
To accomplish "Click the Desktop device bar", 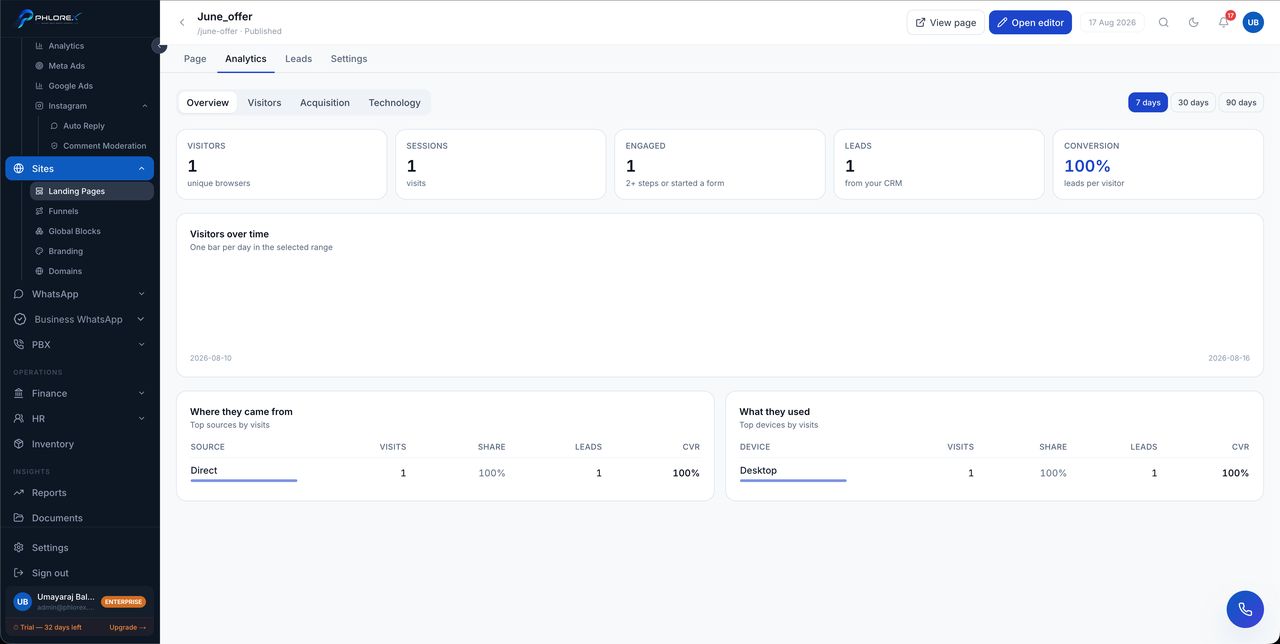I will [x=793, y=481].
